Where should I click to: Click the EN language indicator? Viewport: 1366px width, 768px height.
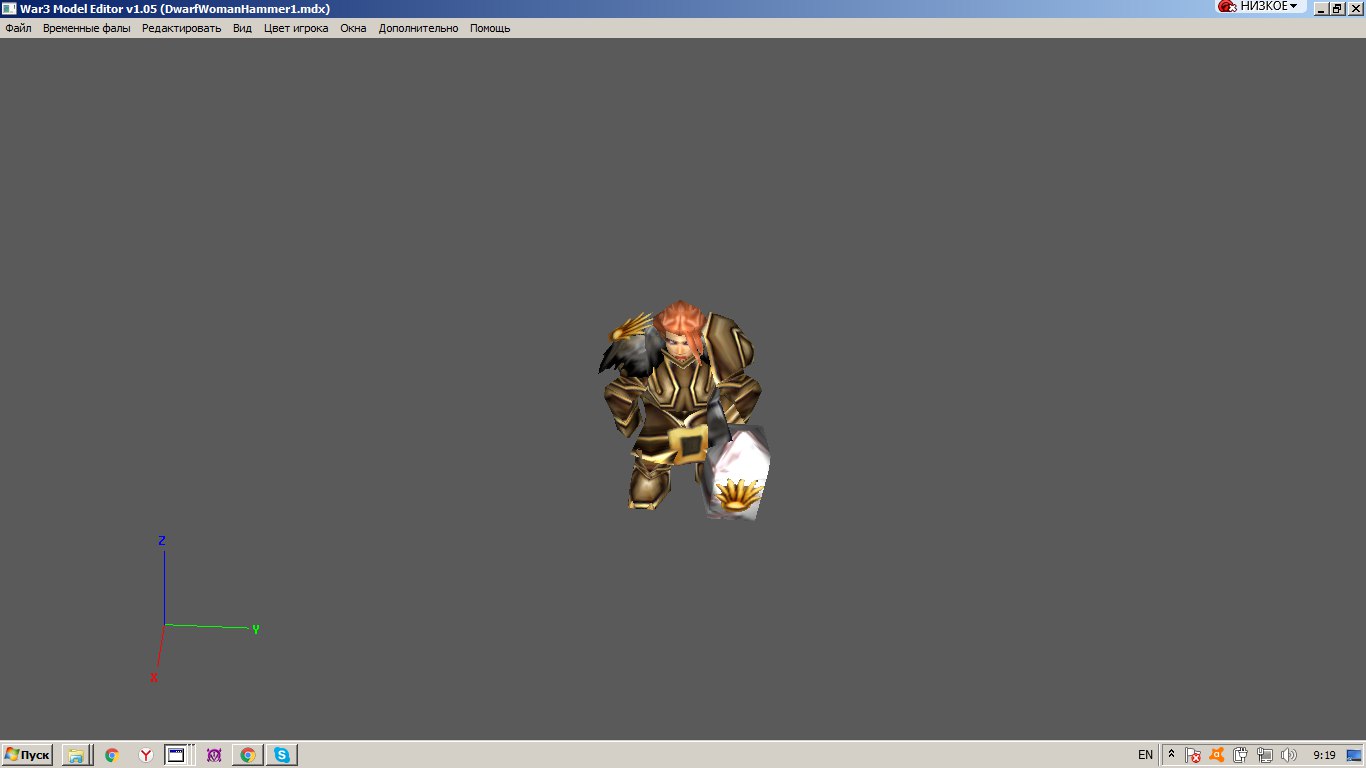pyautogui.click(x=1145, y=755)
